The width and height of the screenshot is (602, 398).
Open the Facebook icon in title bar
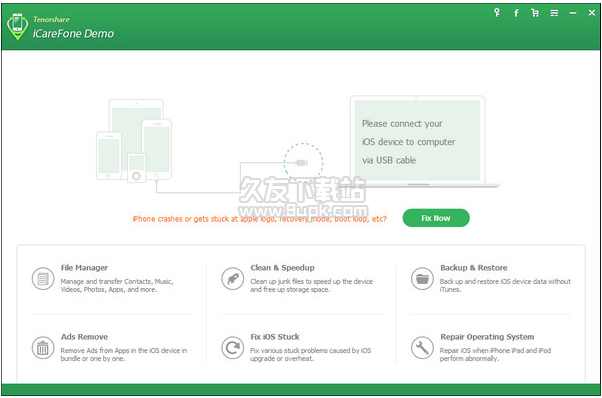pyautogui.click(x=516, y=13)
